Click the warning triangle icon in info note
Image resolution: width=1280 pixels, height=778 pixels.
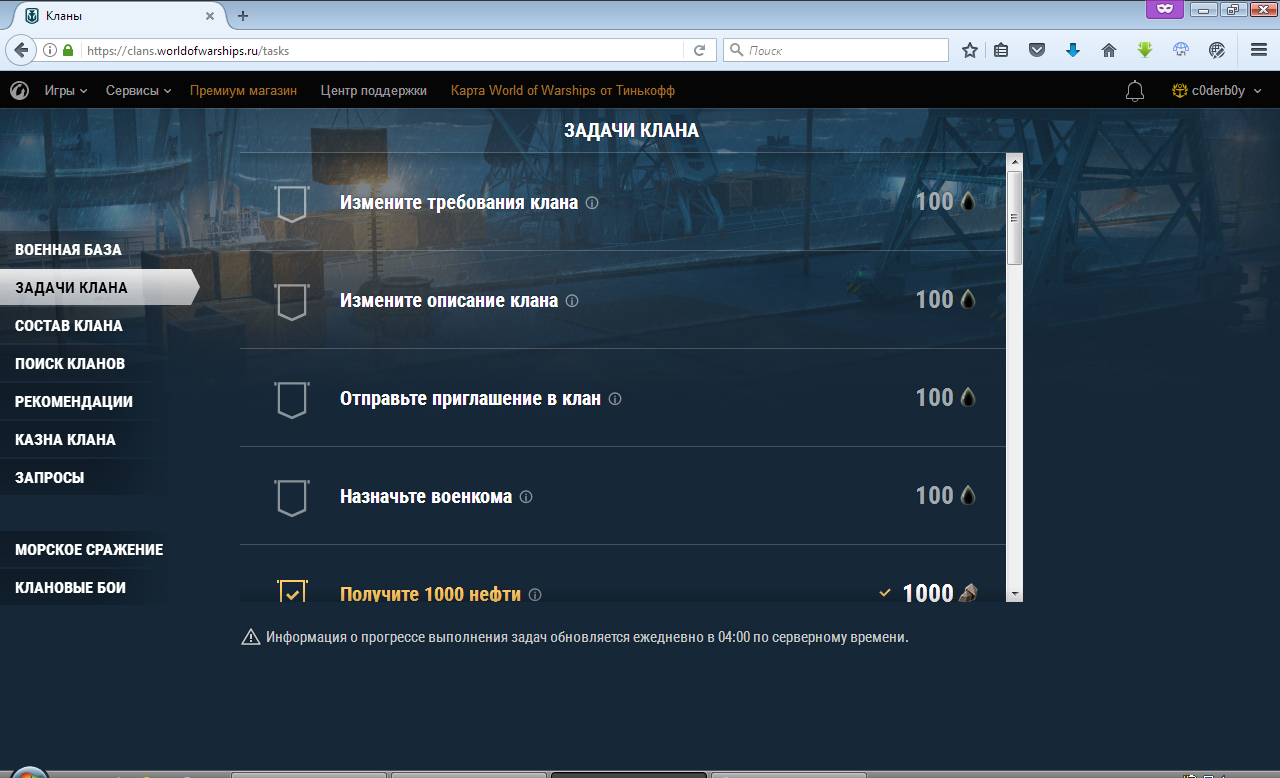tap(251, 637)
